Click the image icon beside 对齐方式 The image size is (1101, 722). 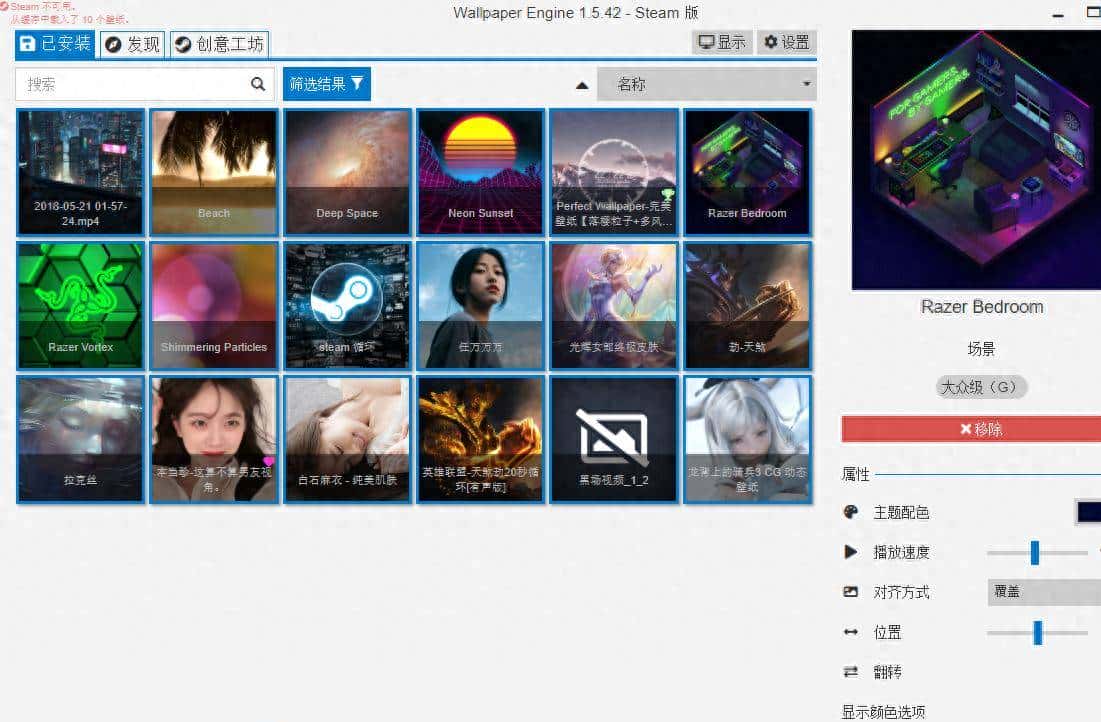tap(851, 592)
